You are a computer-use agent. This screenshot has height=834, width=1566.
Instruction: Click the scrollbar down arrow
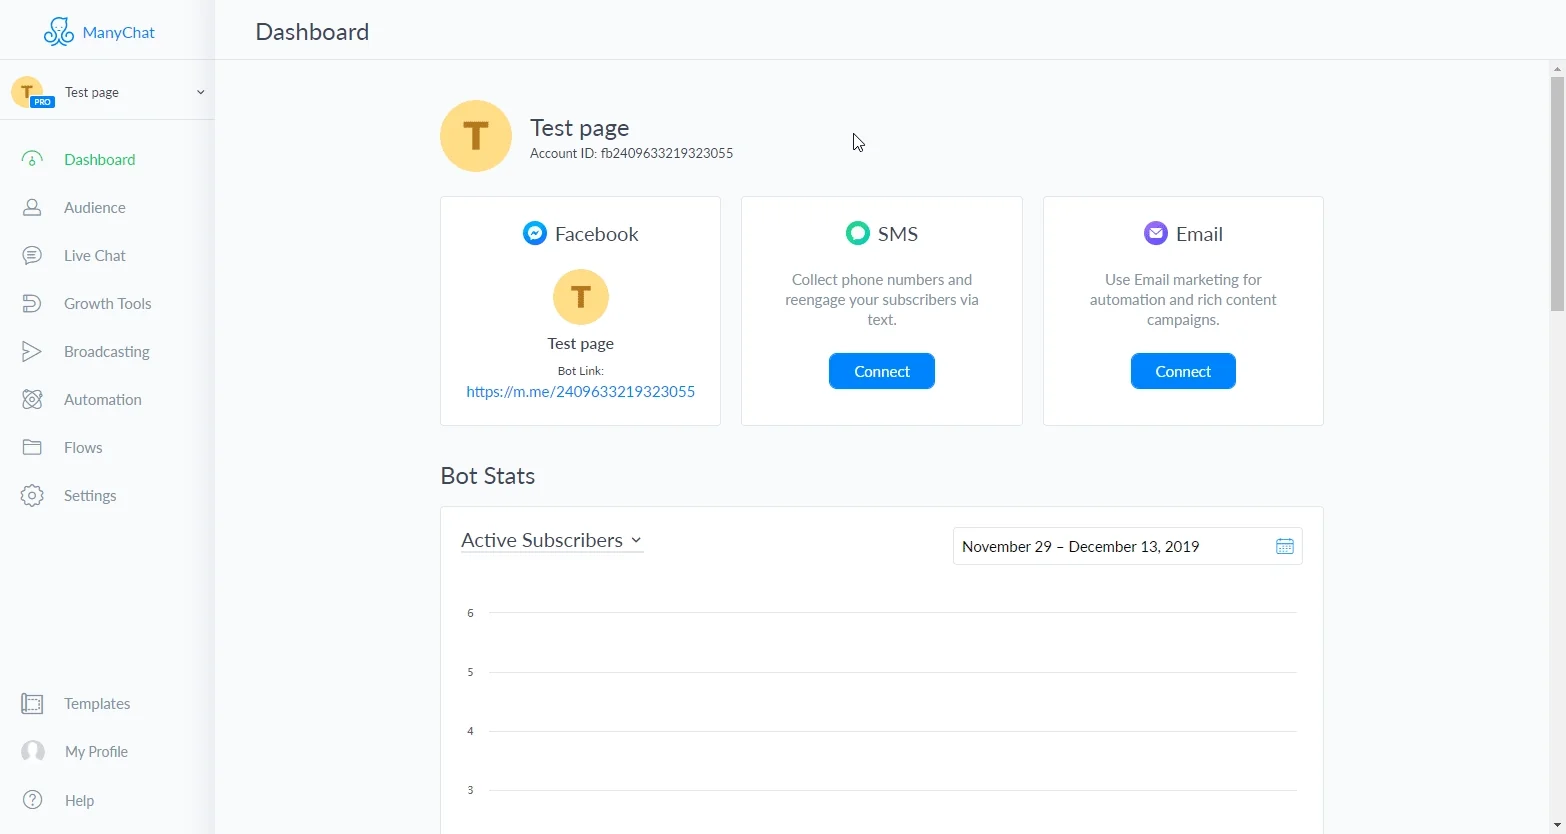click(x=1557, y=825)
